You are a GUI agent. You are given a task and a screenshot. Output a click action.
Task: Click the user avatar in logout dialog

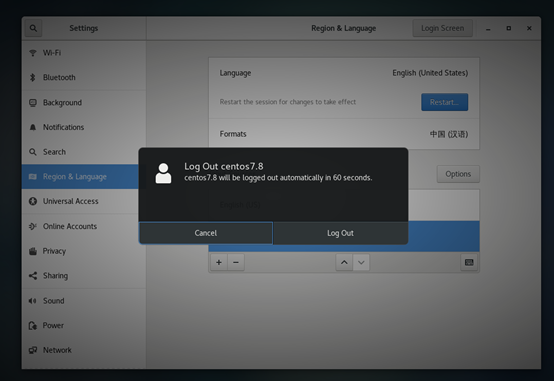(x=163, y=173)
